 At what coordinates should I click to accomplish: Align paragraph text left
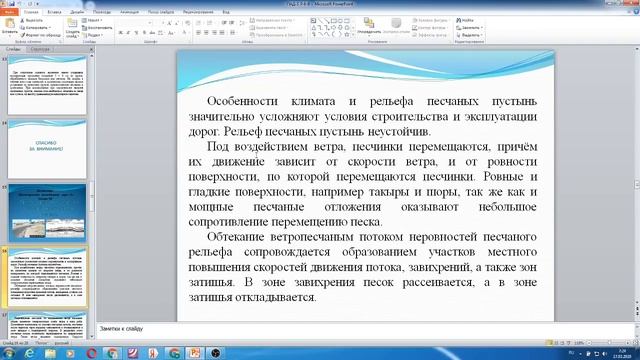(199, 33)
